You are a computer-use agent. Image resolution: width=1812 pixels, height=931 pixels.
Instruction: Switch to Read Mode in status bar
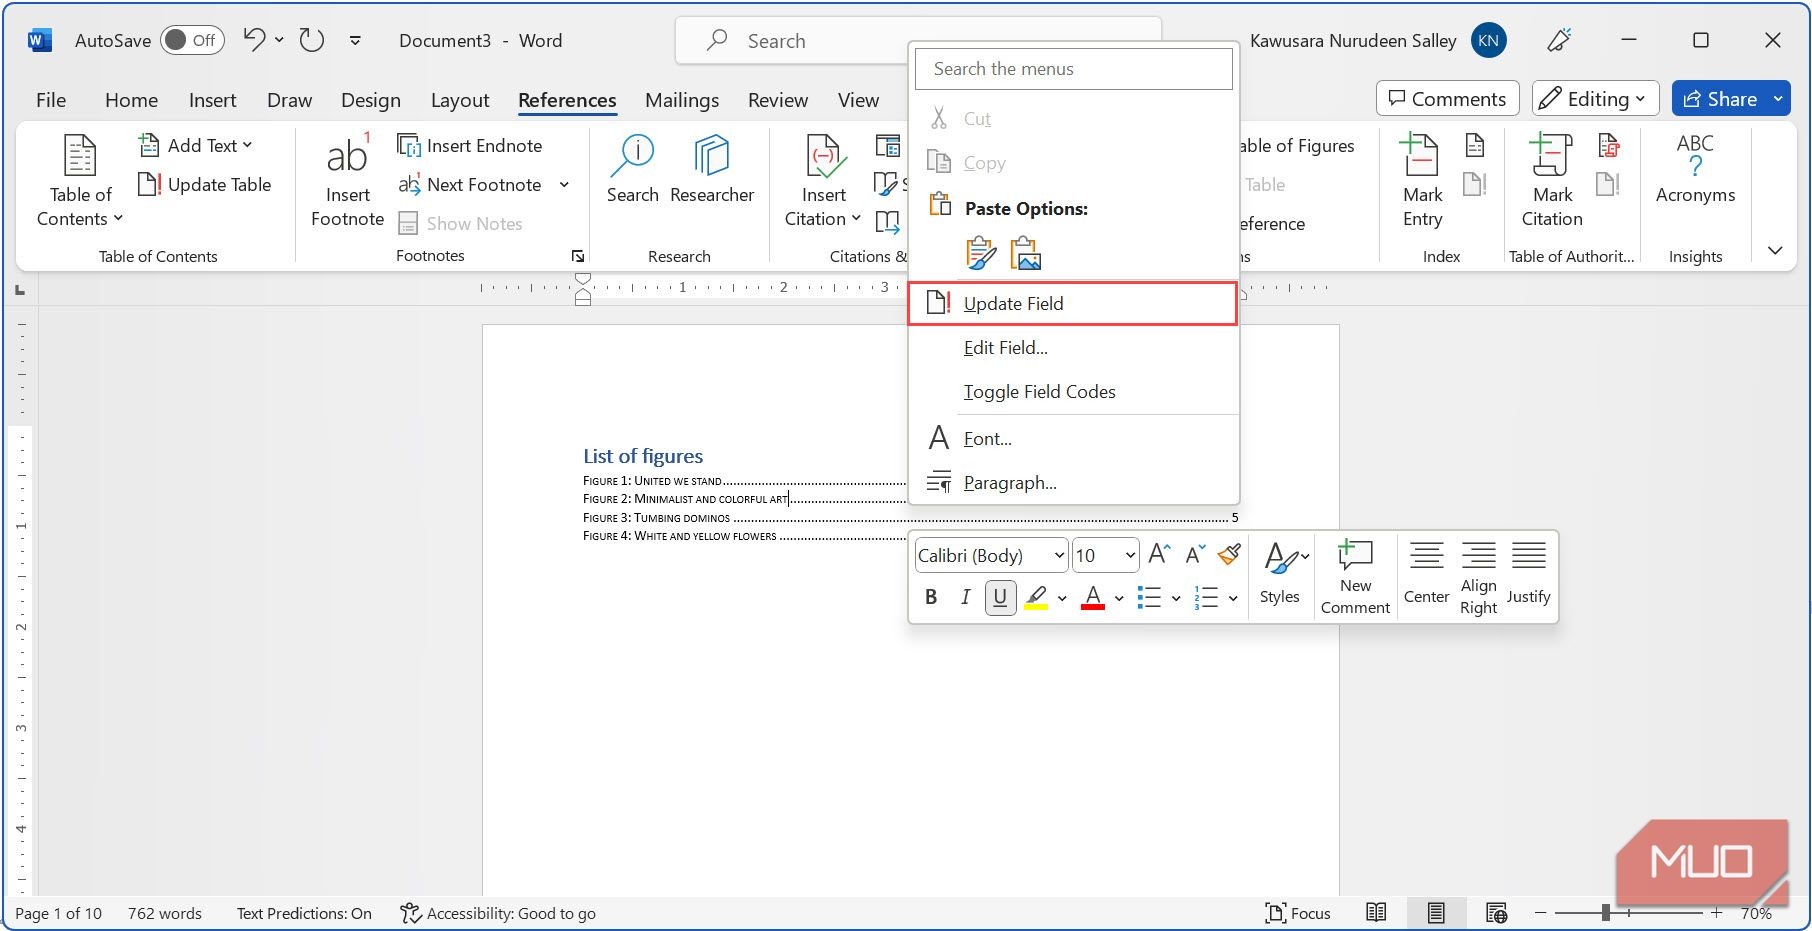coord(1376,912)
